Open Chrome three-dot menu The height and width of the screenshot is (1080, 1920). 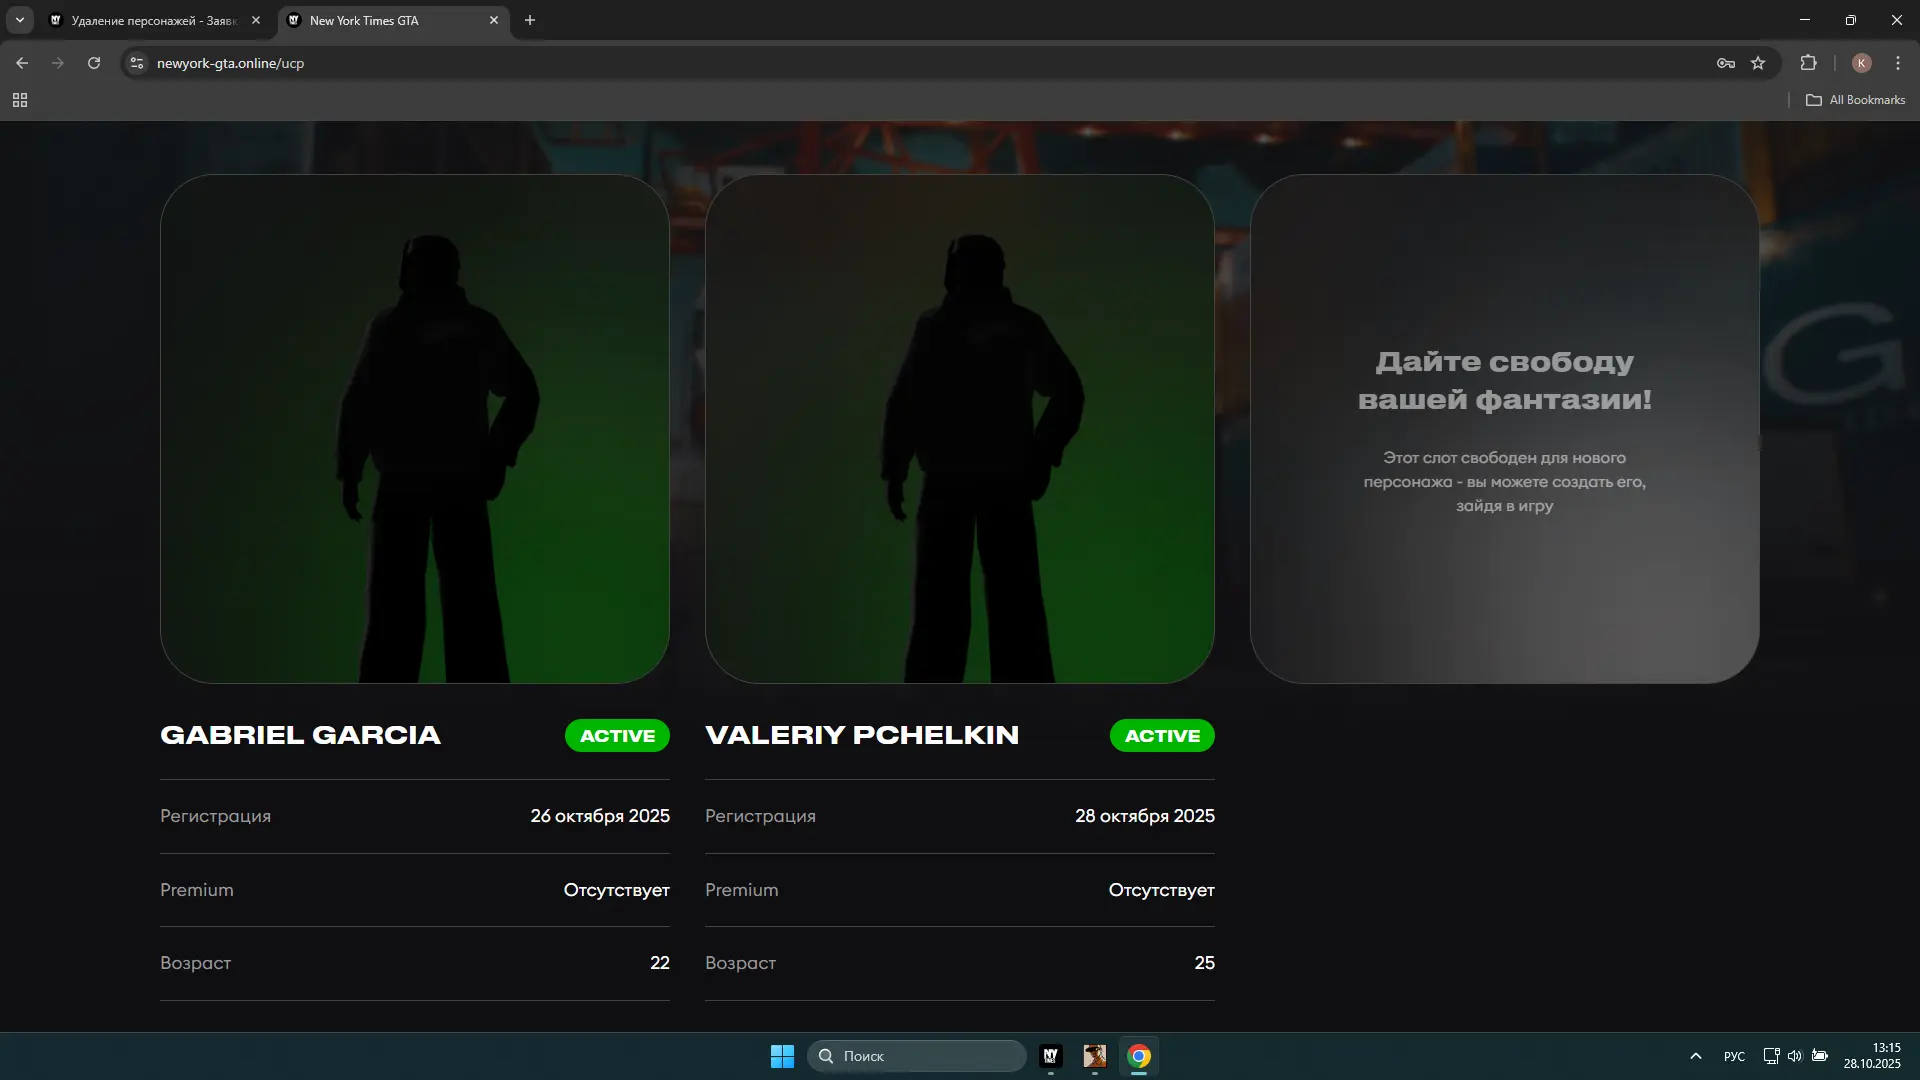[1898, 63]
